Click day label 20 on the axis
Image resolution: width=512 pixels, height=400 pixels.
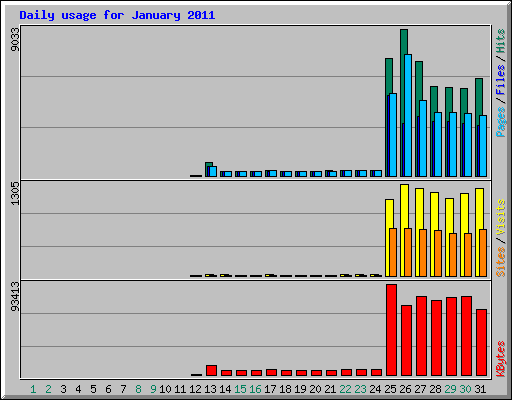[x=315, y=389]
